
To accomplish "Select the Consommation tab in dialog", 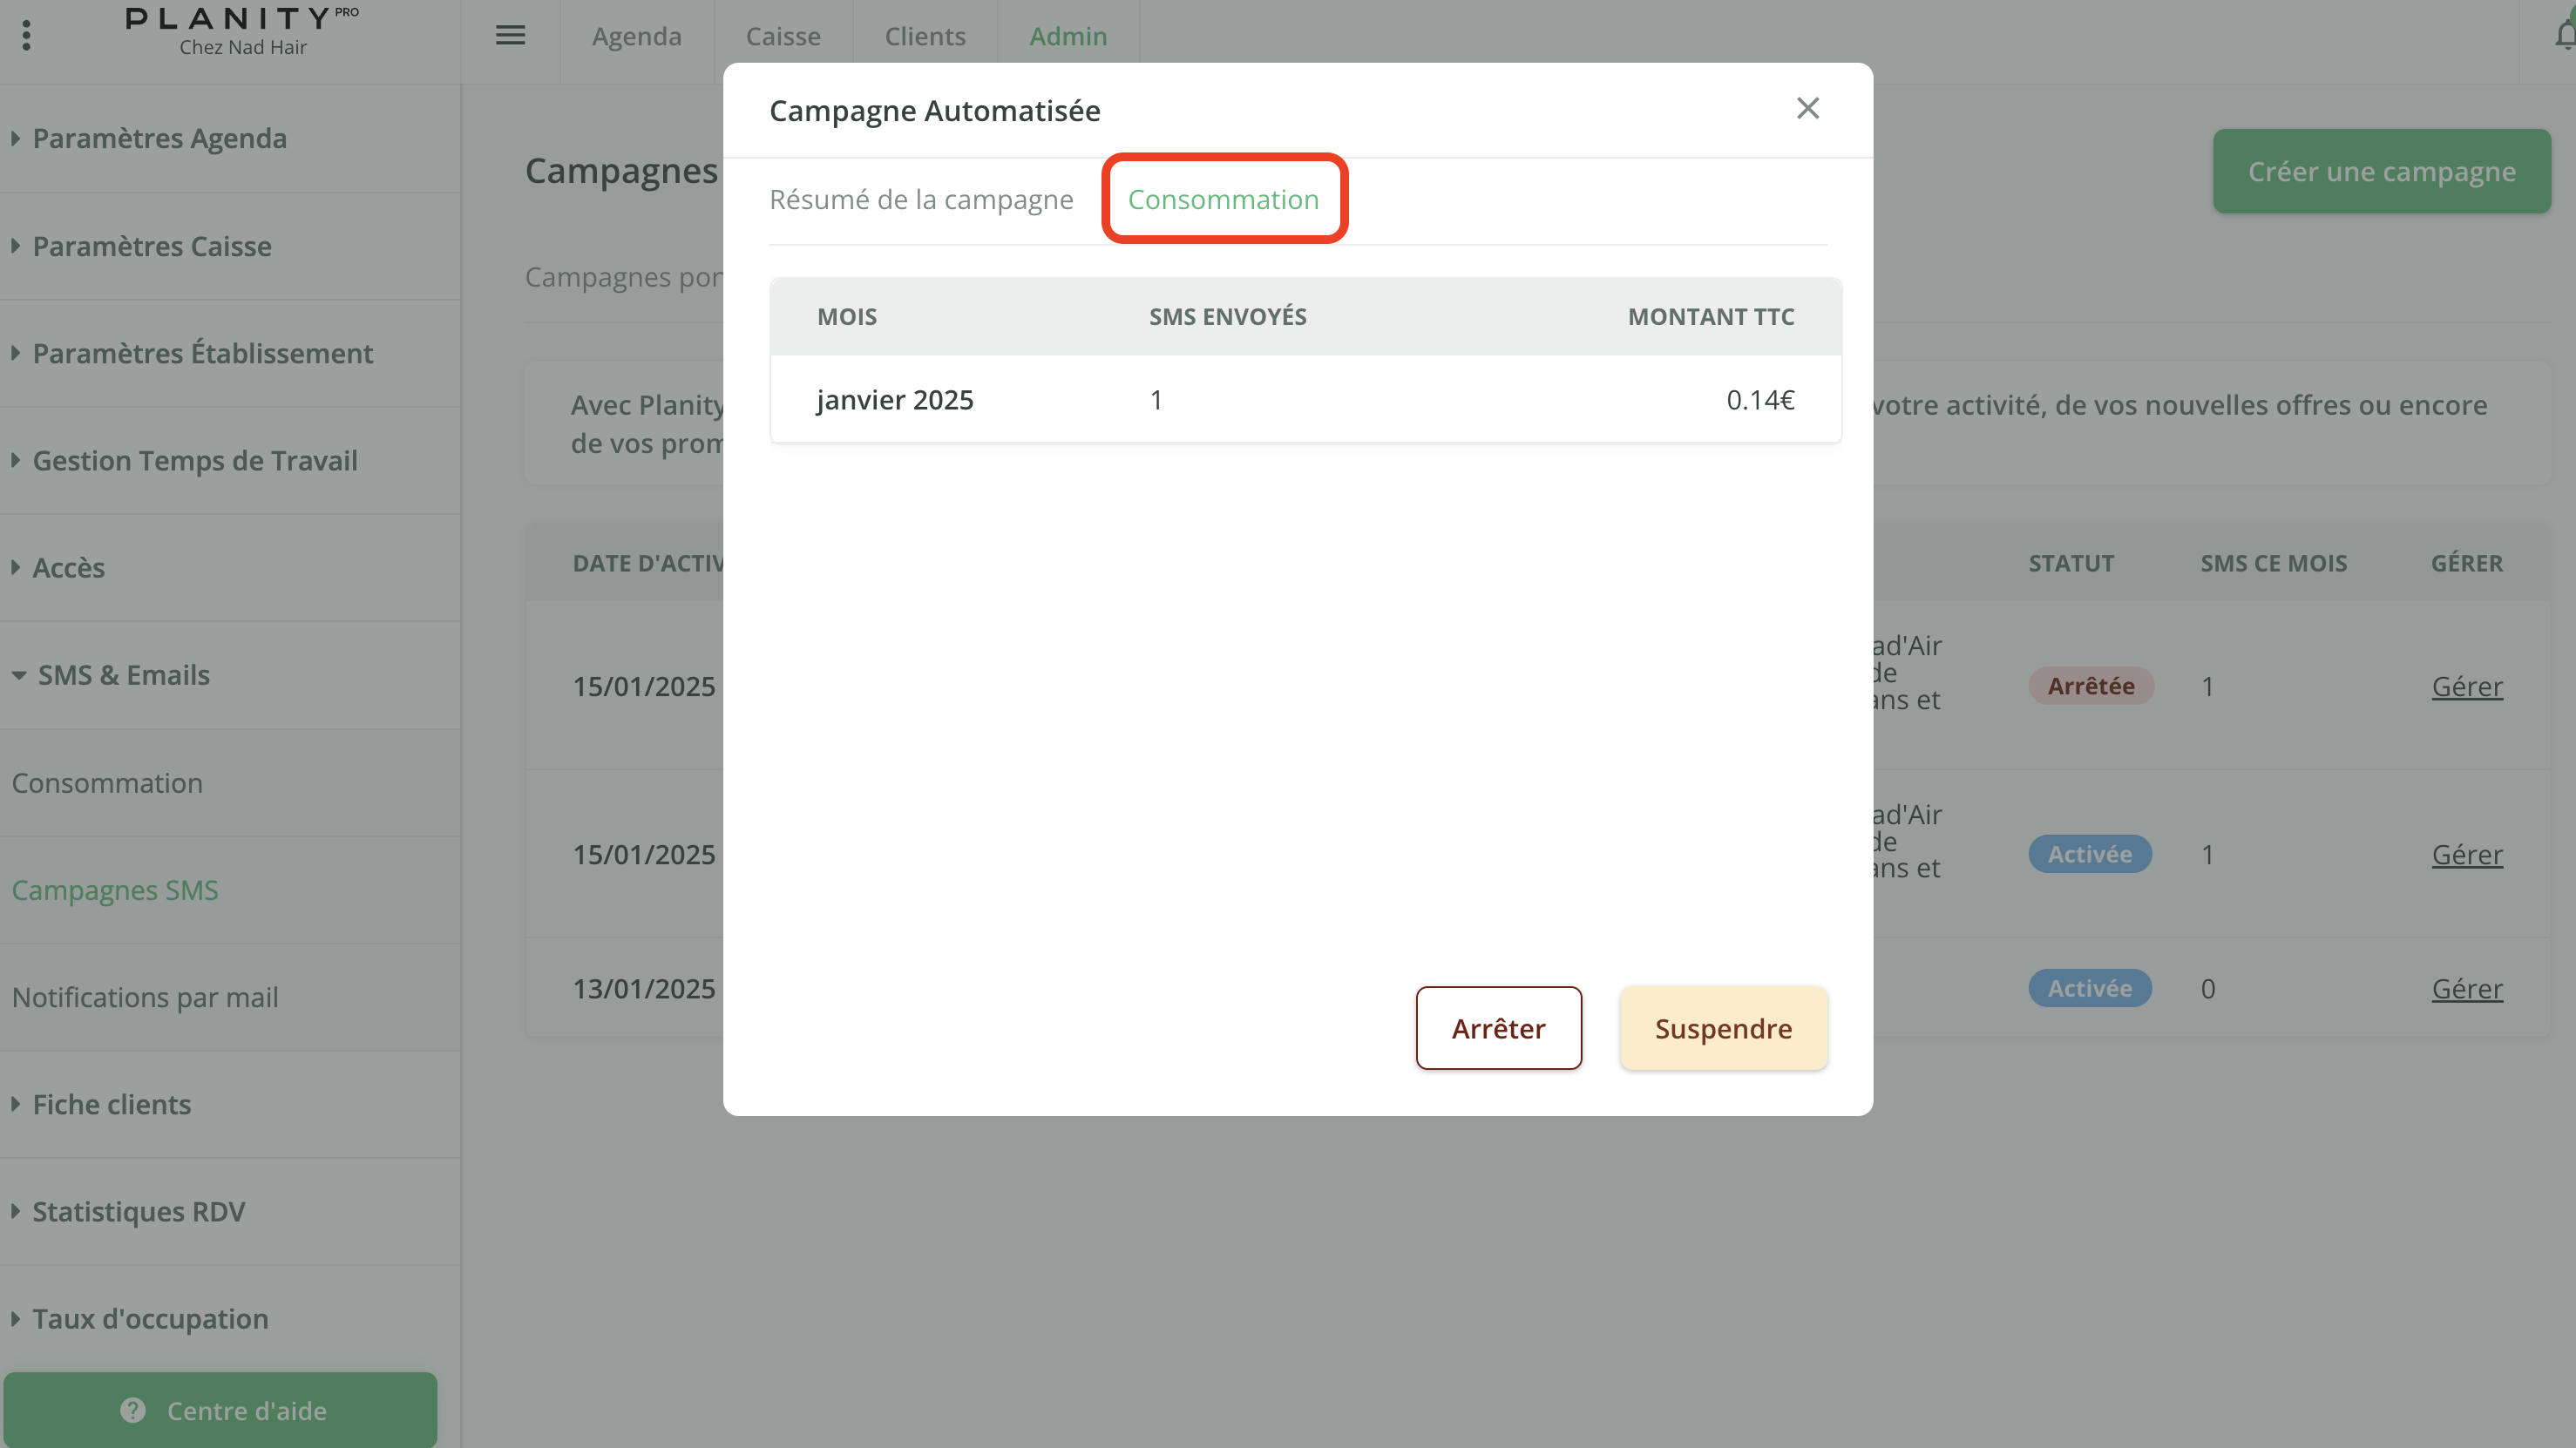I will 1223,200.
